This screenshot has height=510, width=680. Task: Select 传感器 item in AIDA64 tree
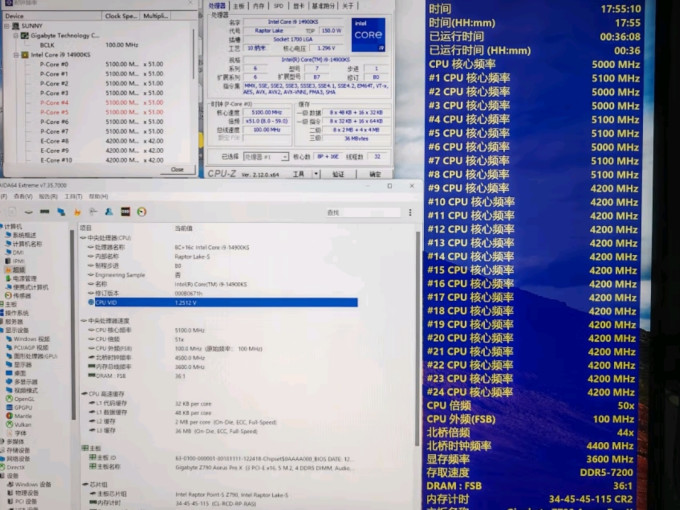18,295
